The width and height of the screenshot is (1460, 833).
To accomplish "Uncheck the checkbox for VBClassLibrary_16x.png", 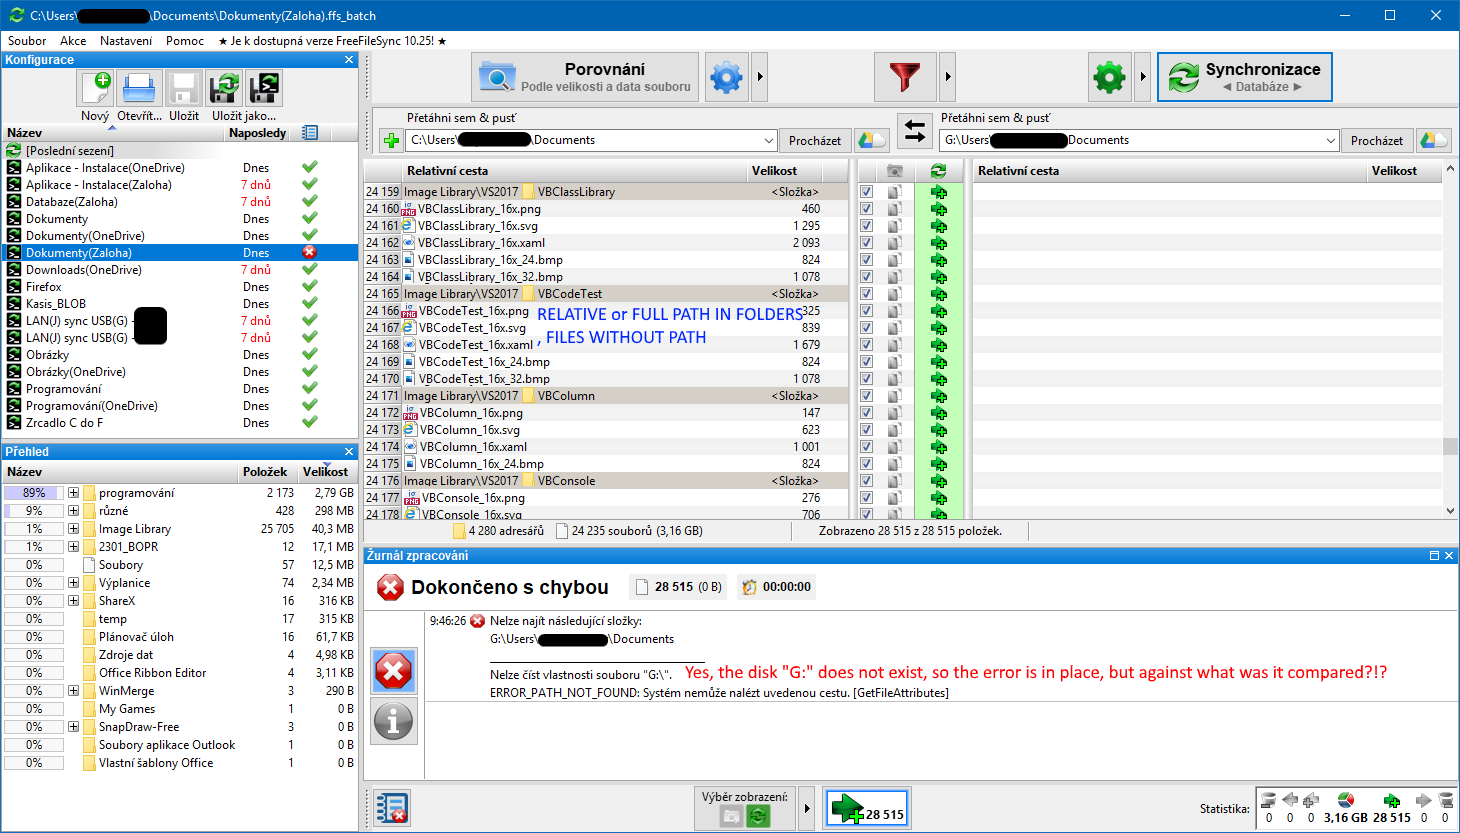I will pos(866,209).
